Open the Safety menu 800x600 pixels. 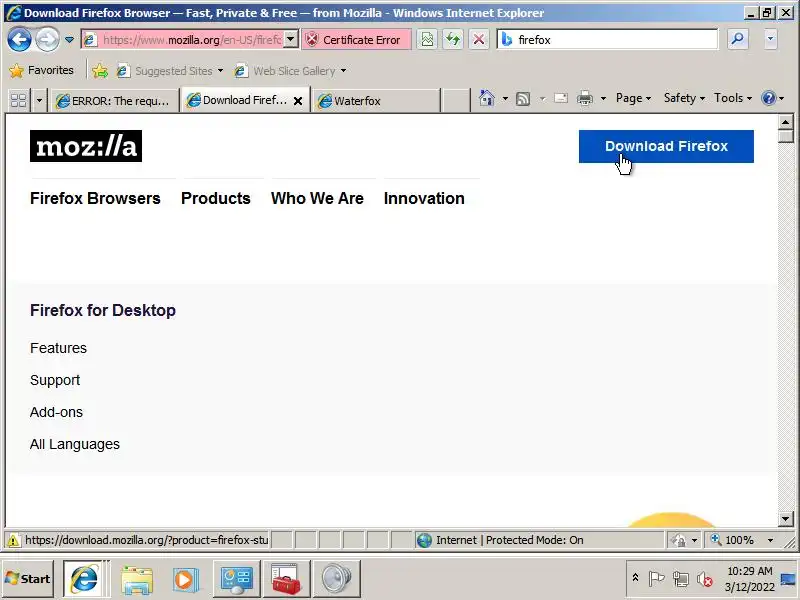coord(684,98)
